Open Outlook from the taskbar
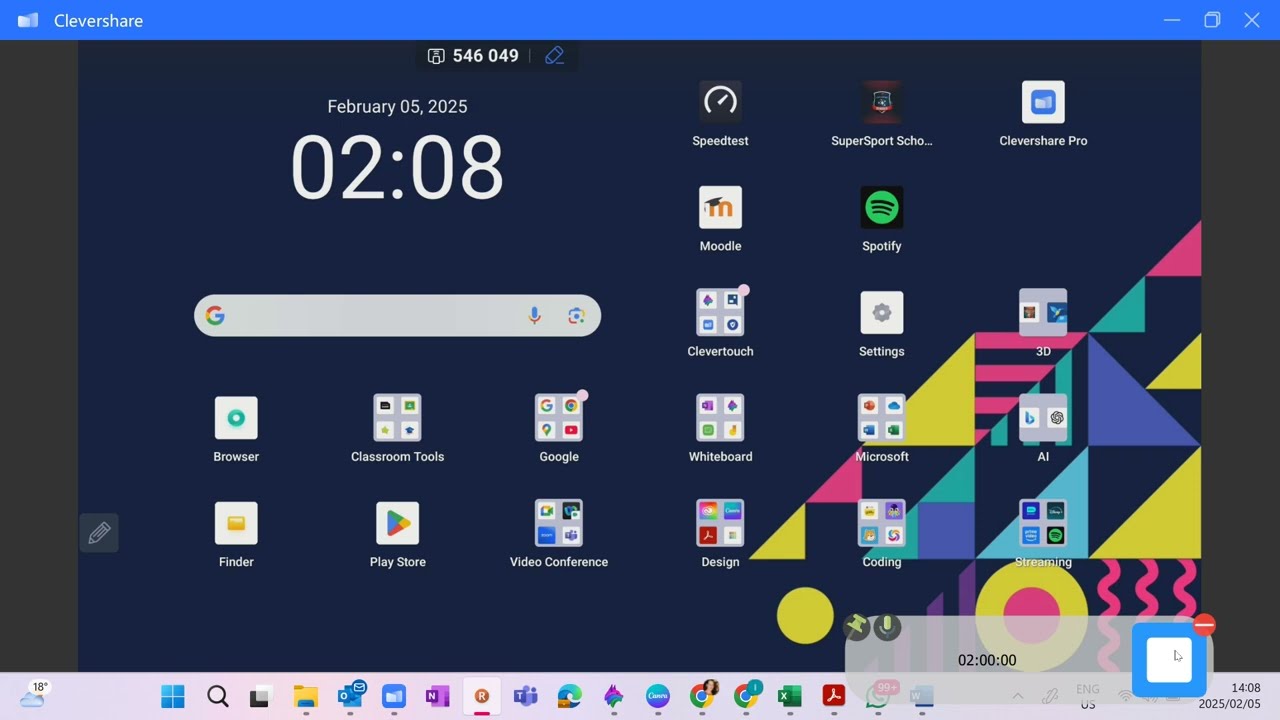1280x720 pixels. [350, 695]
